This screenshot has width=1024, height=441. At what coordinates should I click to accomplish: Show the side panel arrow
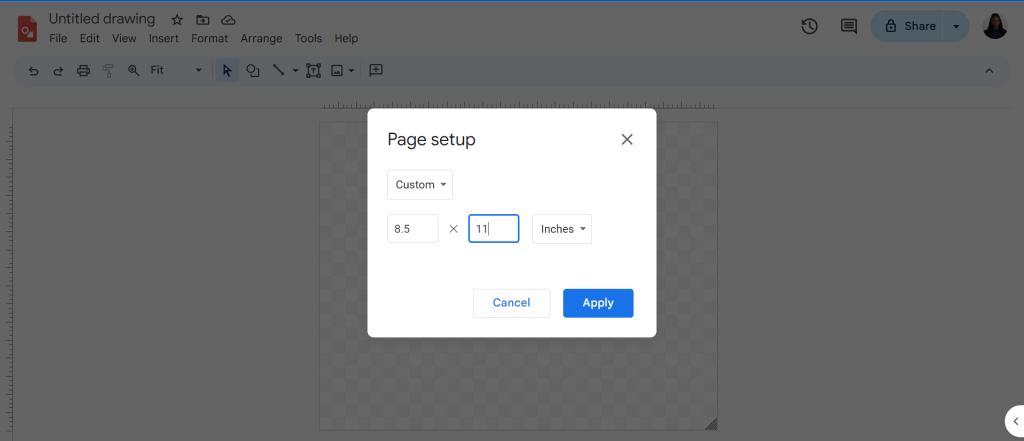(x=1016, y=421)
